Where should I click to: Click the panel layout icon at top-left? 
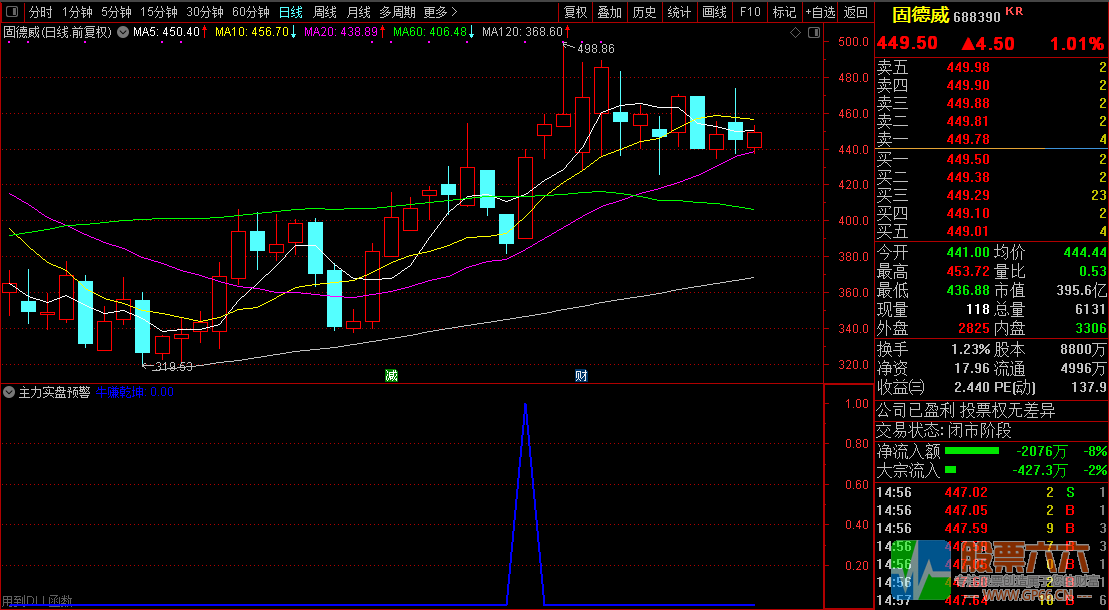pyautogui.click(x=11, y=12)
